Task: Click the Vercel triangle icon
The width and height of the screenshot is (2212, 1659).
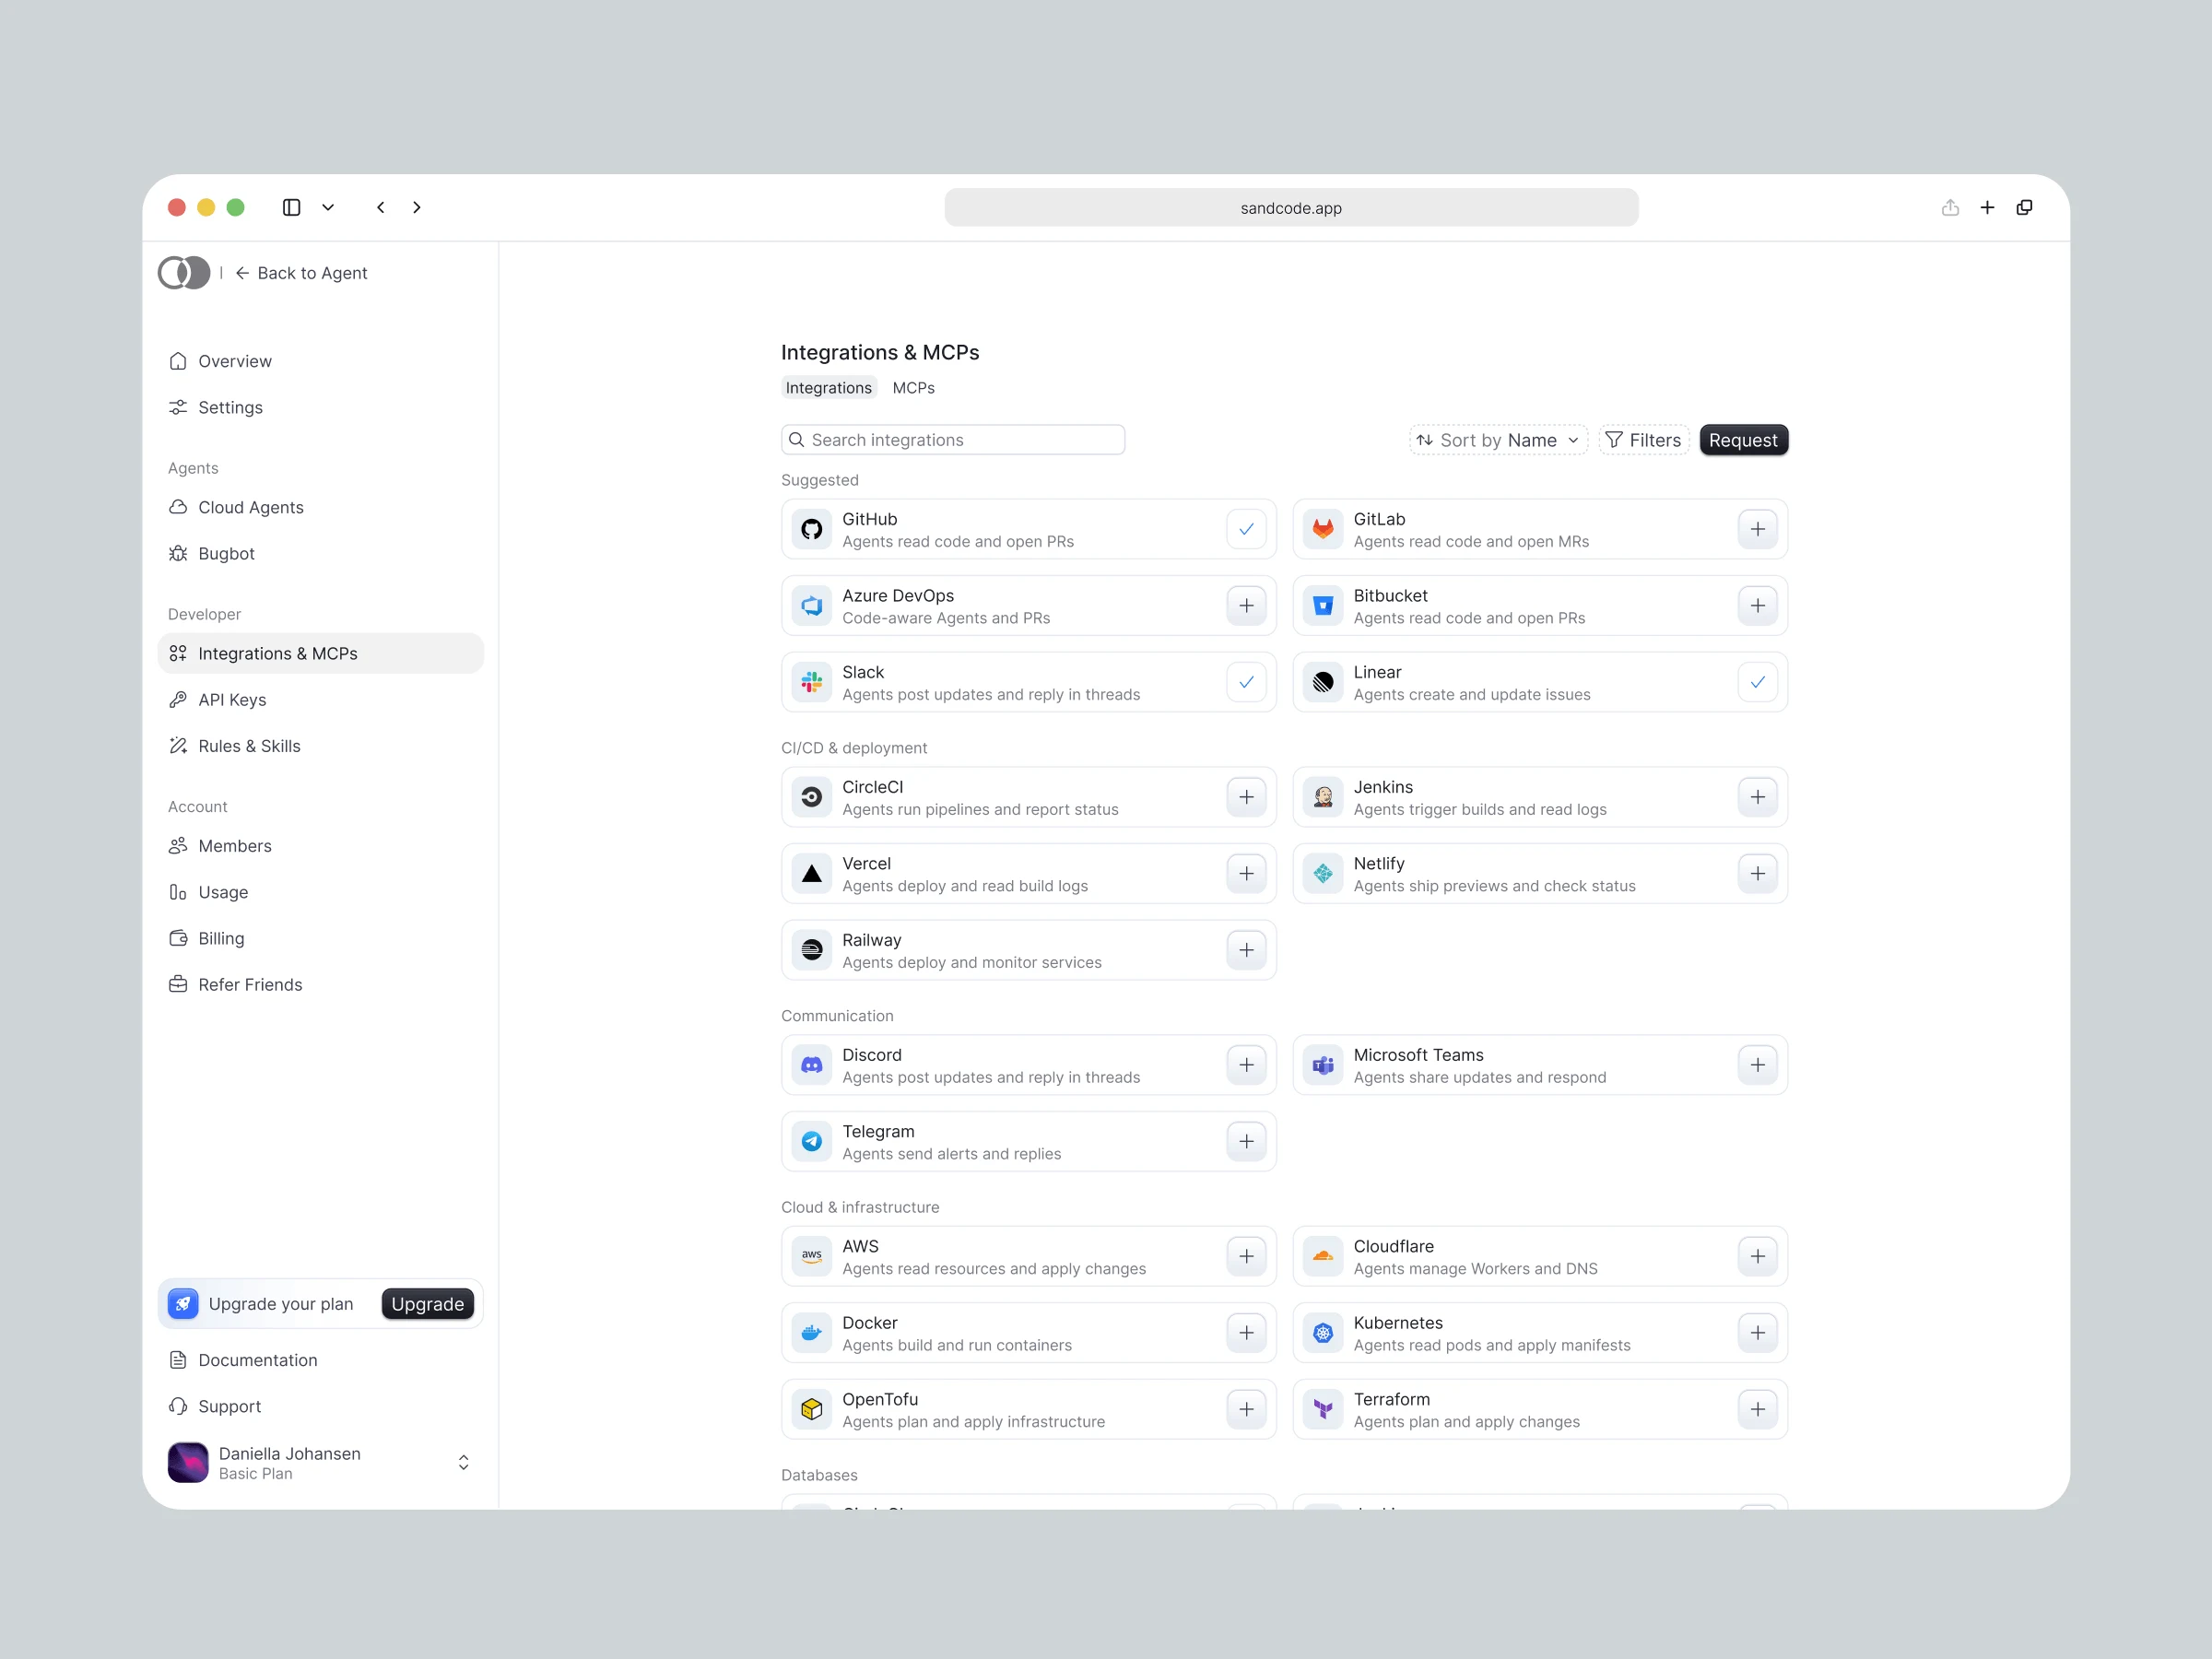Action: 812,874
